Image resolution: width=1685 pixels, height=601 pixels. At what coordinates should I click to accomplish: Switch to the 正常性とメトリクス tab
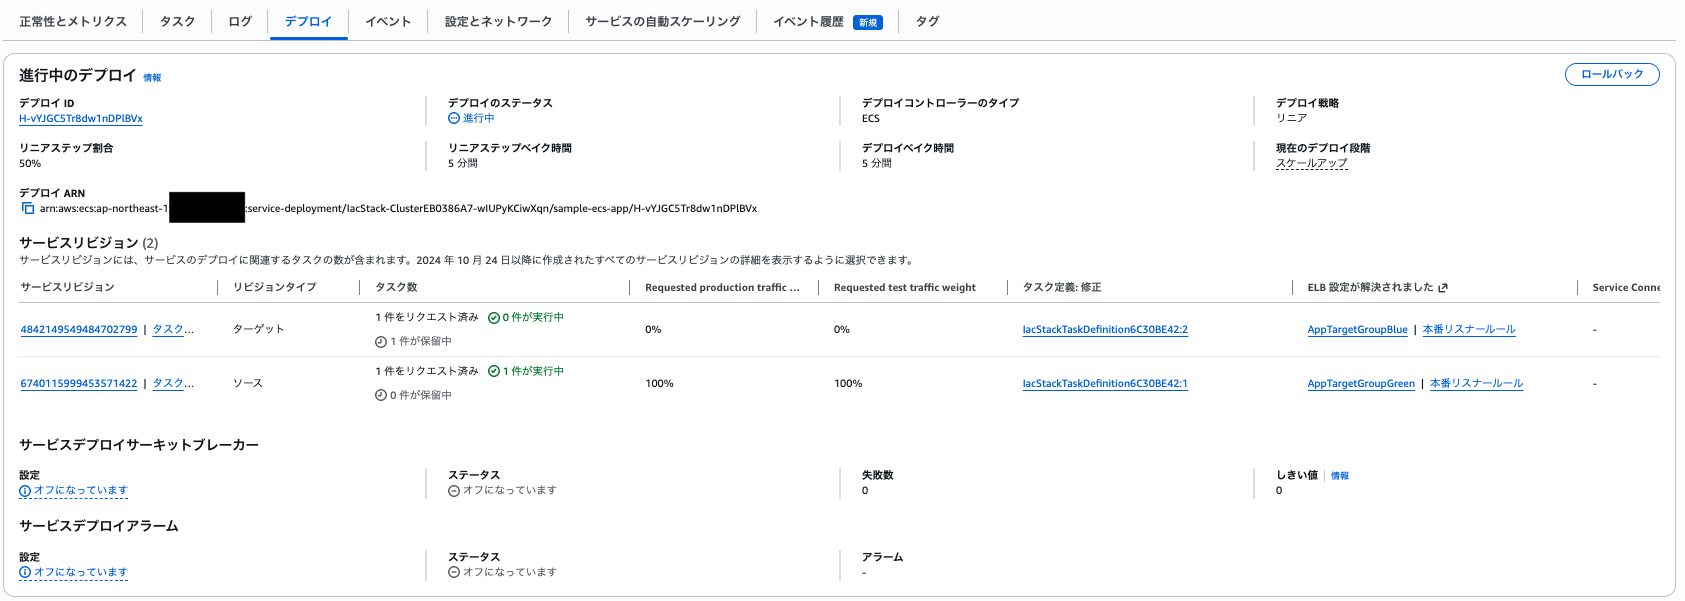73,21
